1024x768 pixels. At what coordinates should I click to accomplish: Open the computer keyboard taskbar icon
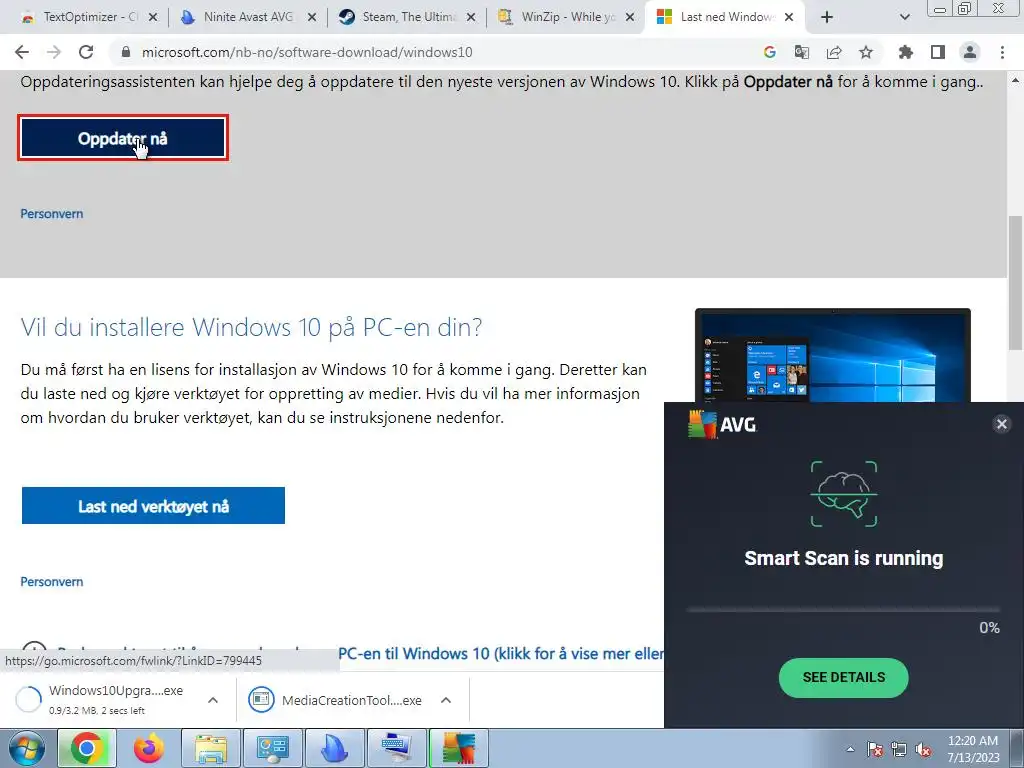pos(397,748)
